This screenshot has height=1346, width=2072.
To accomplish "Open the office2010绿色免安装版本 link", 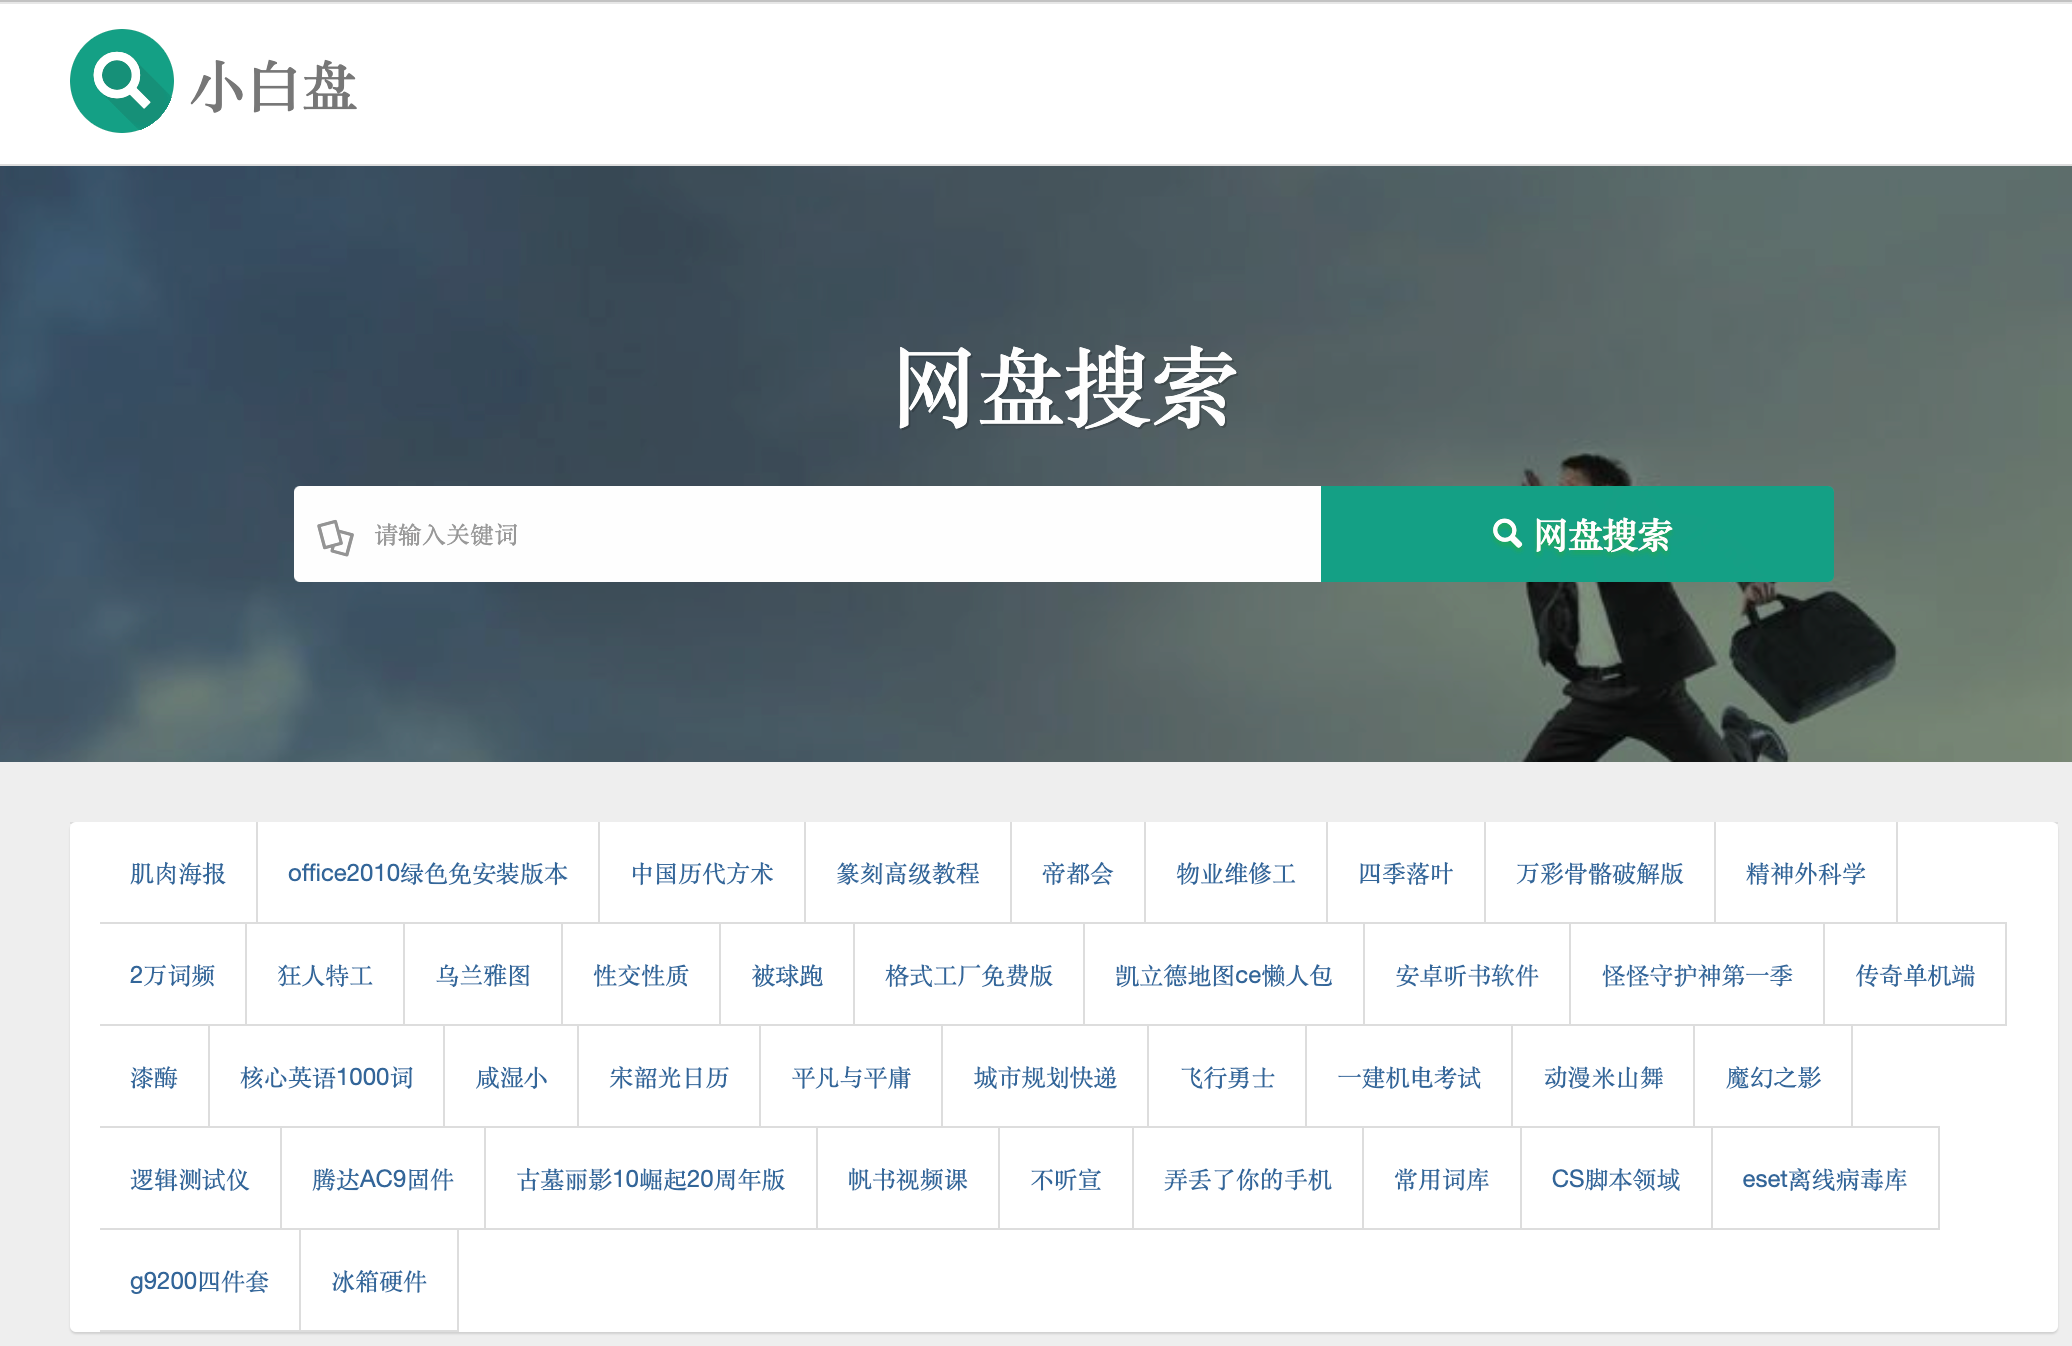I will [x=427, y=873].
